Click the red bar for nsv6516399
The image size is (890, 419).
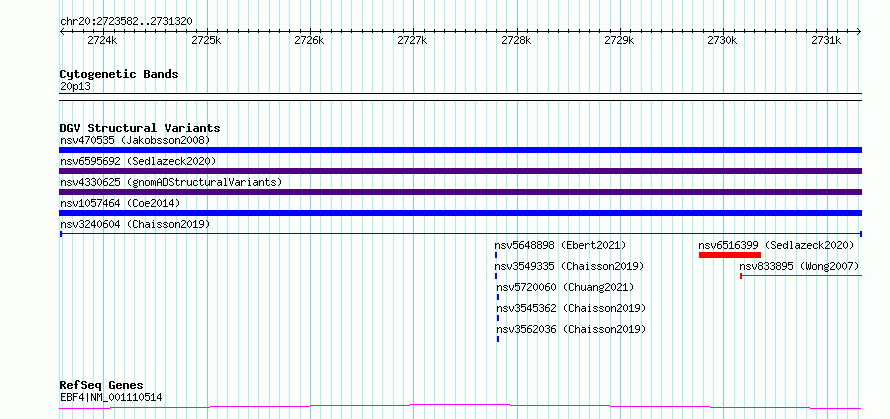point(729,255)
